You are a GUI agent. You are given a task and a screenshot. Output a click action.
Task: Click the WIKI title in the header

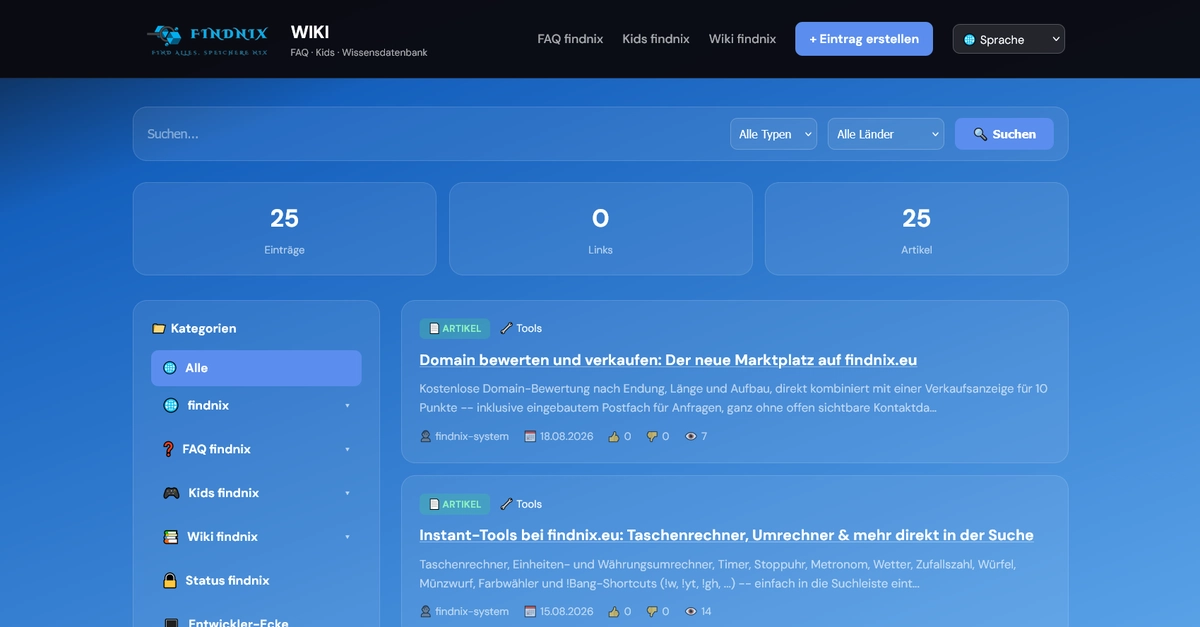coord(310,32)
